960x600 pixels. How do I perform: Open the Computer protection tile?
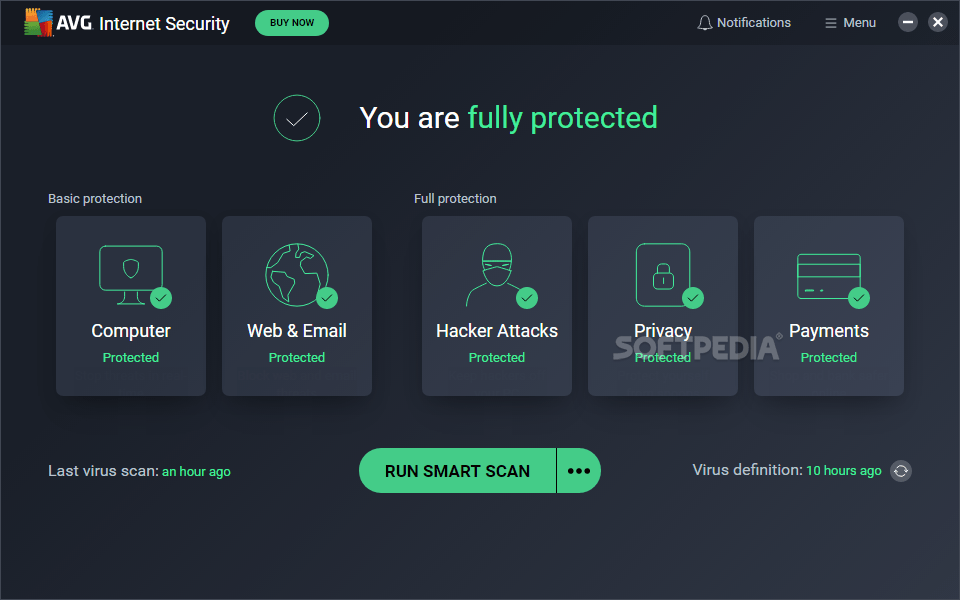pyautogui.click(x=131, y=306)
